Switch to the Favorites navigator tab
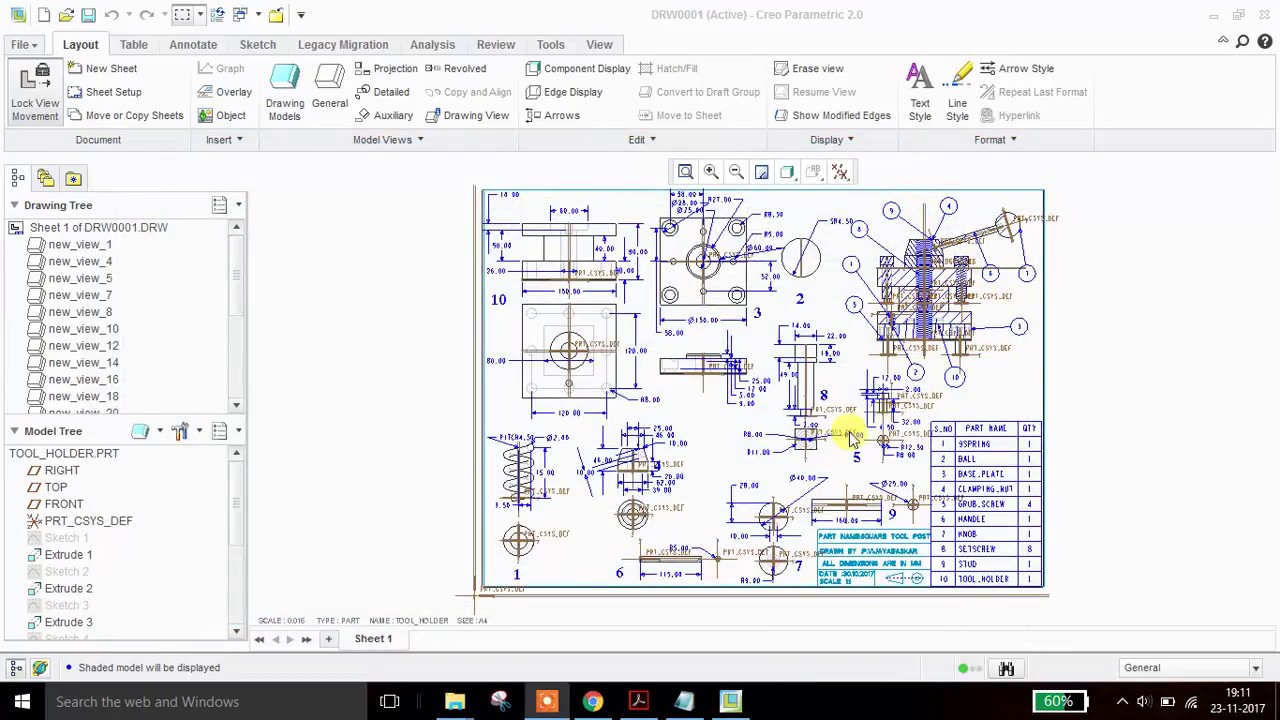Screen dimensions: 1280x720 pos(73,178)
